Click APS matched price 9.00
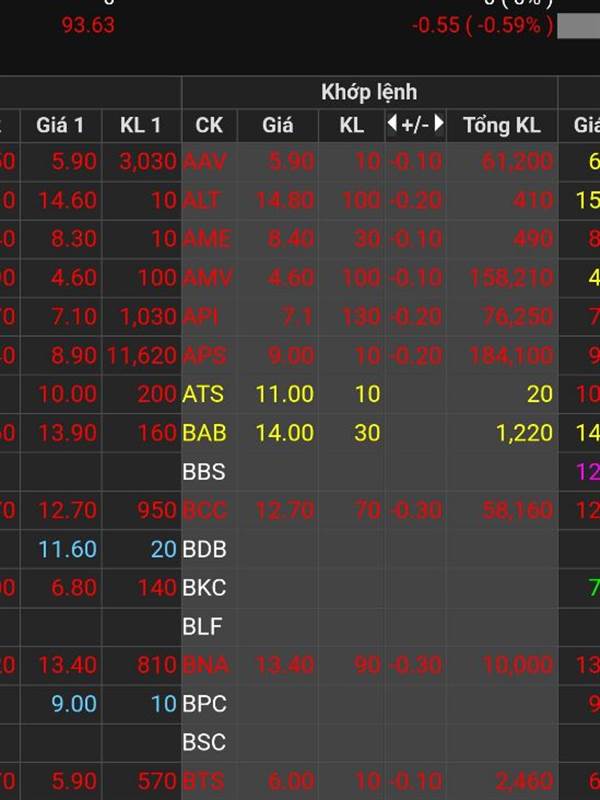Screen dimensions: 600x800 (x=291, y=356)
